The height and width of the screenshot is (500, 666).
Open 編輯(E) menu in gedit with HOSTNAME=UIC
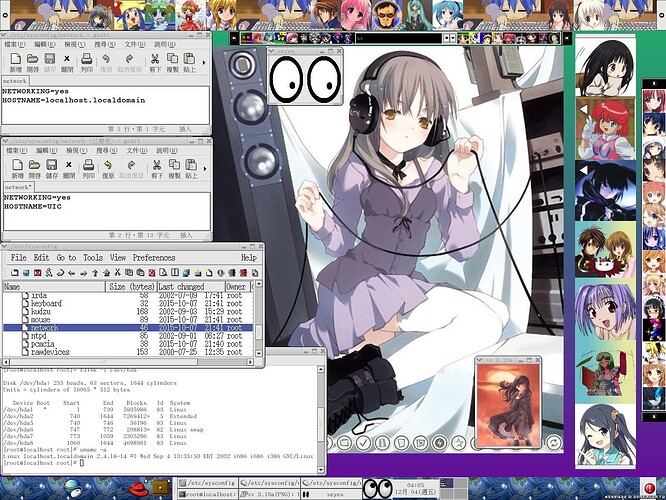pos(46,150)
